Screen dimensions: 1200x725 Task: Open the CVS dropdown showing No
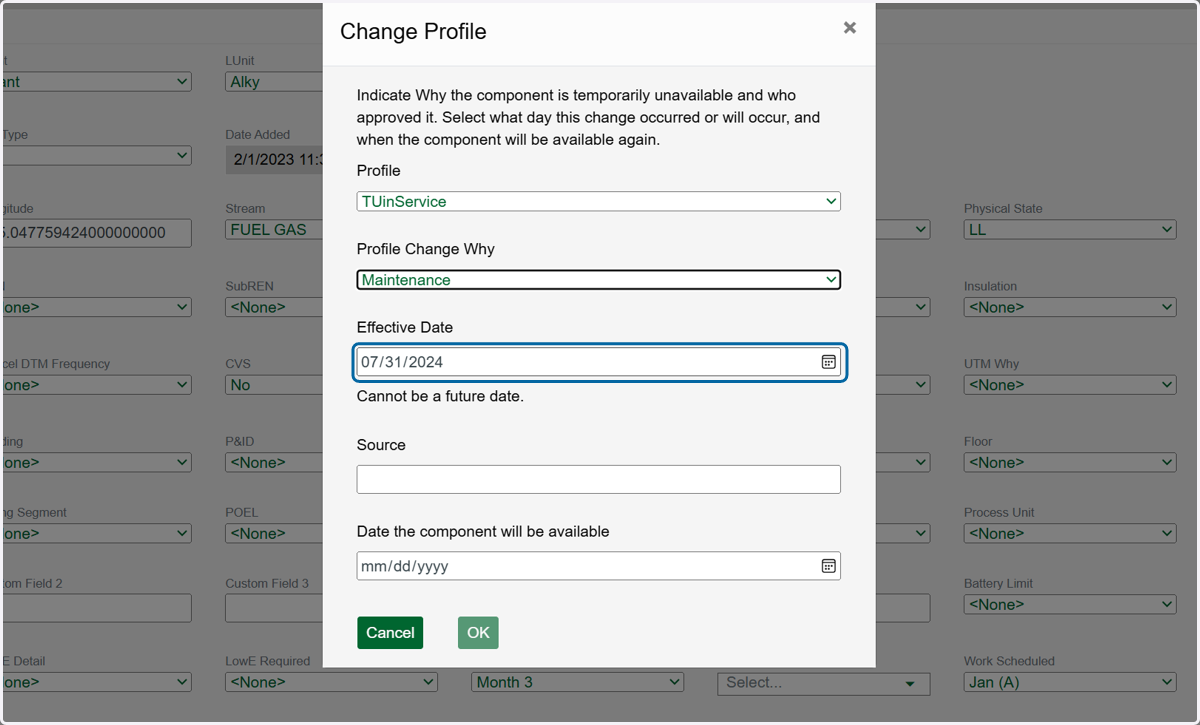(275, 385)
